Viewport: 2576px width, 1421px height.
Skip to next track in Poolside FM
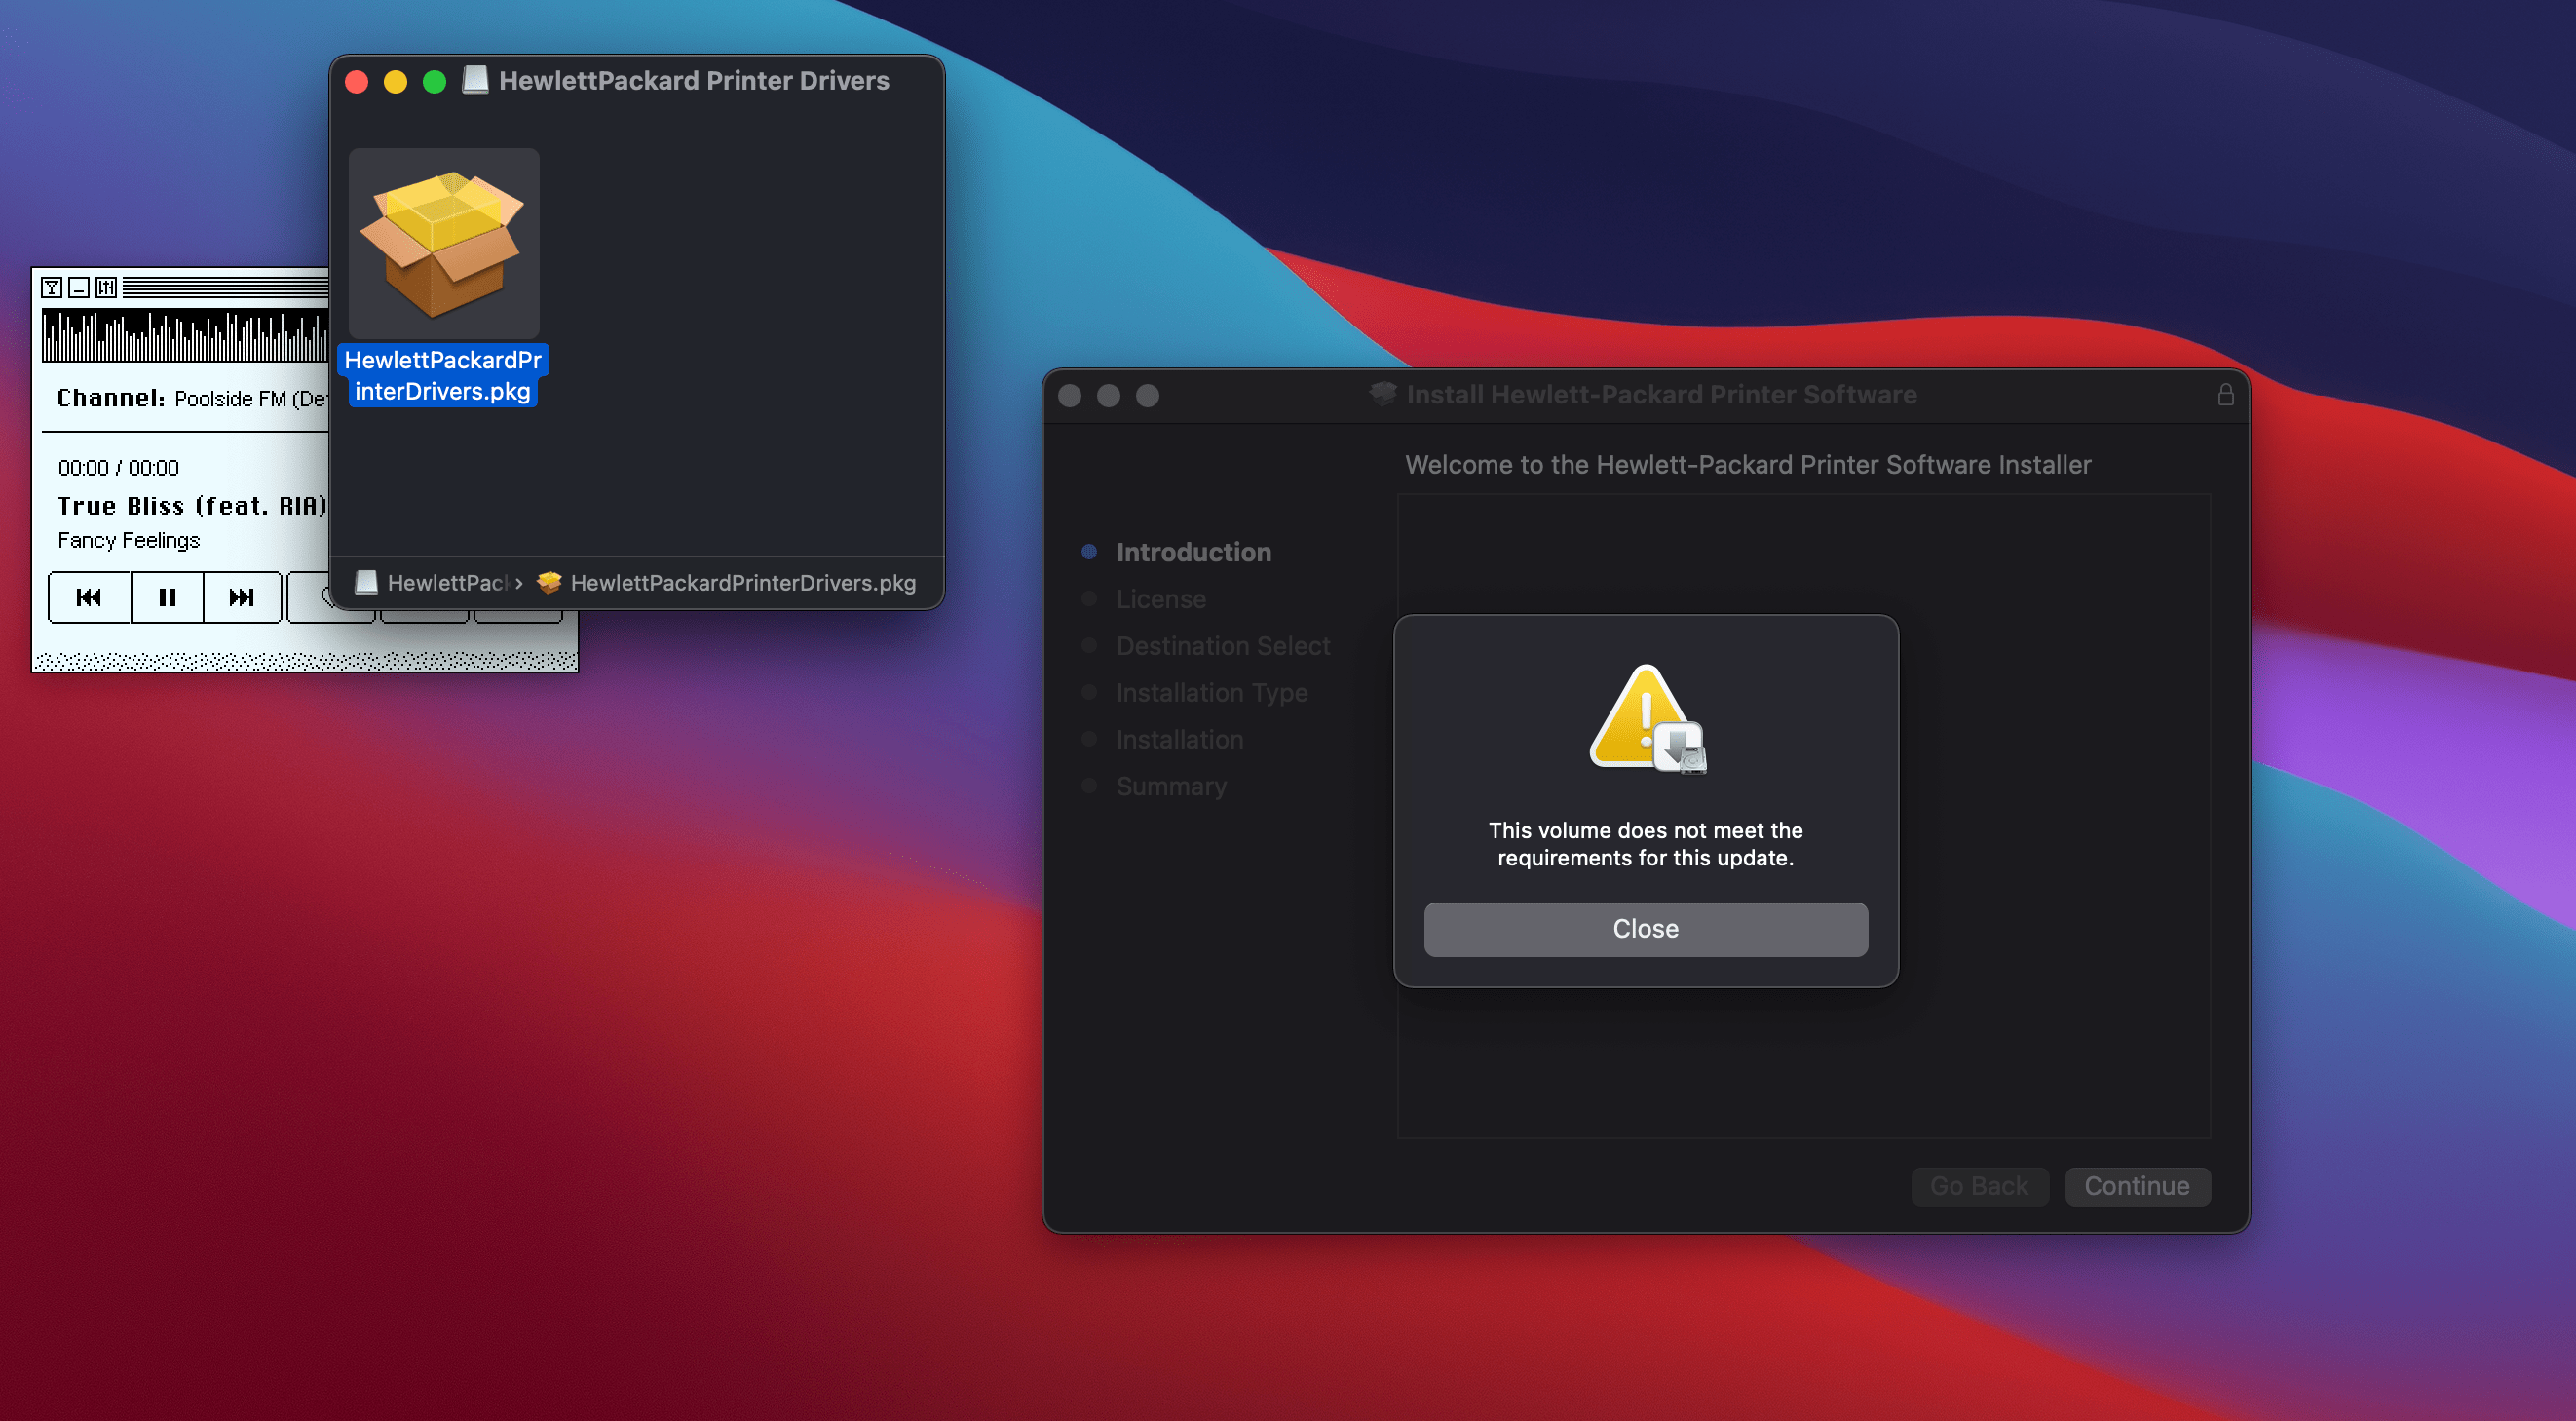click(241, 597)
